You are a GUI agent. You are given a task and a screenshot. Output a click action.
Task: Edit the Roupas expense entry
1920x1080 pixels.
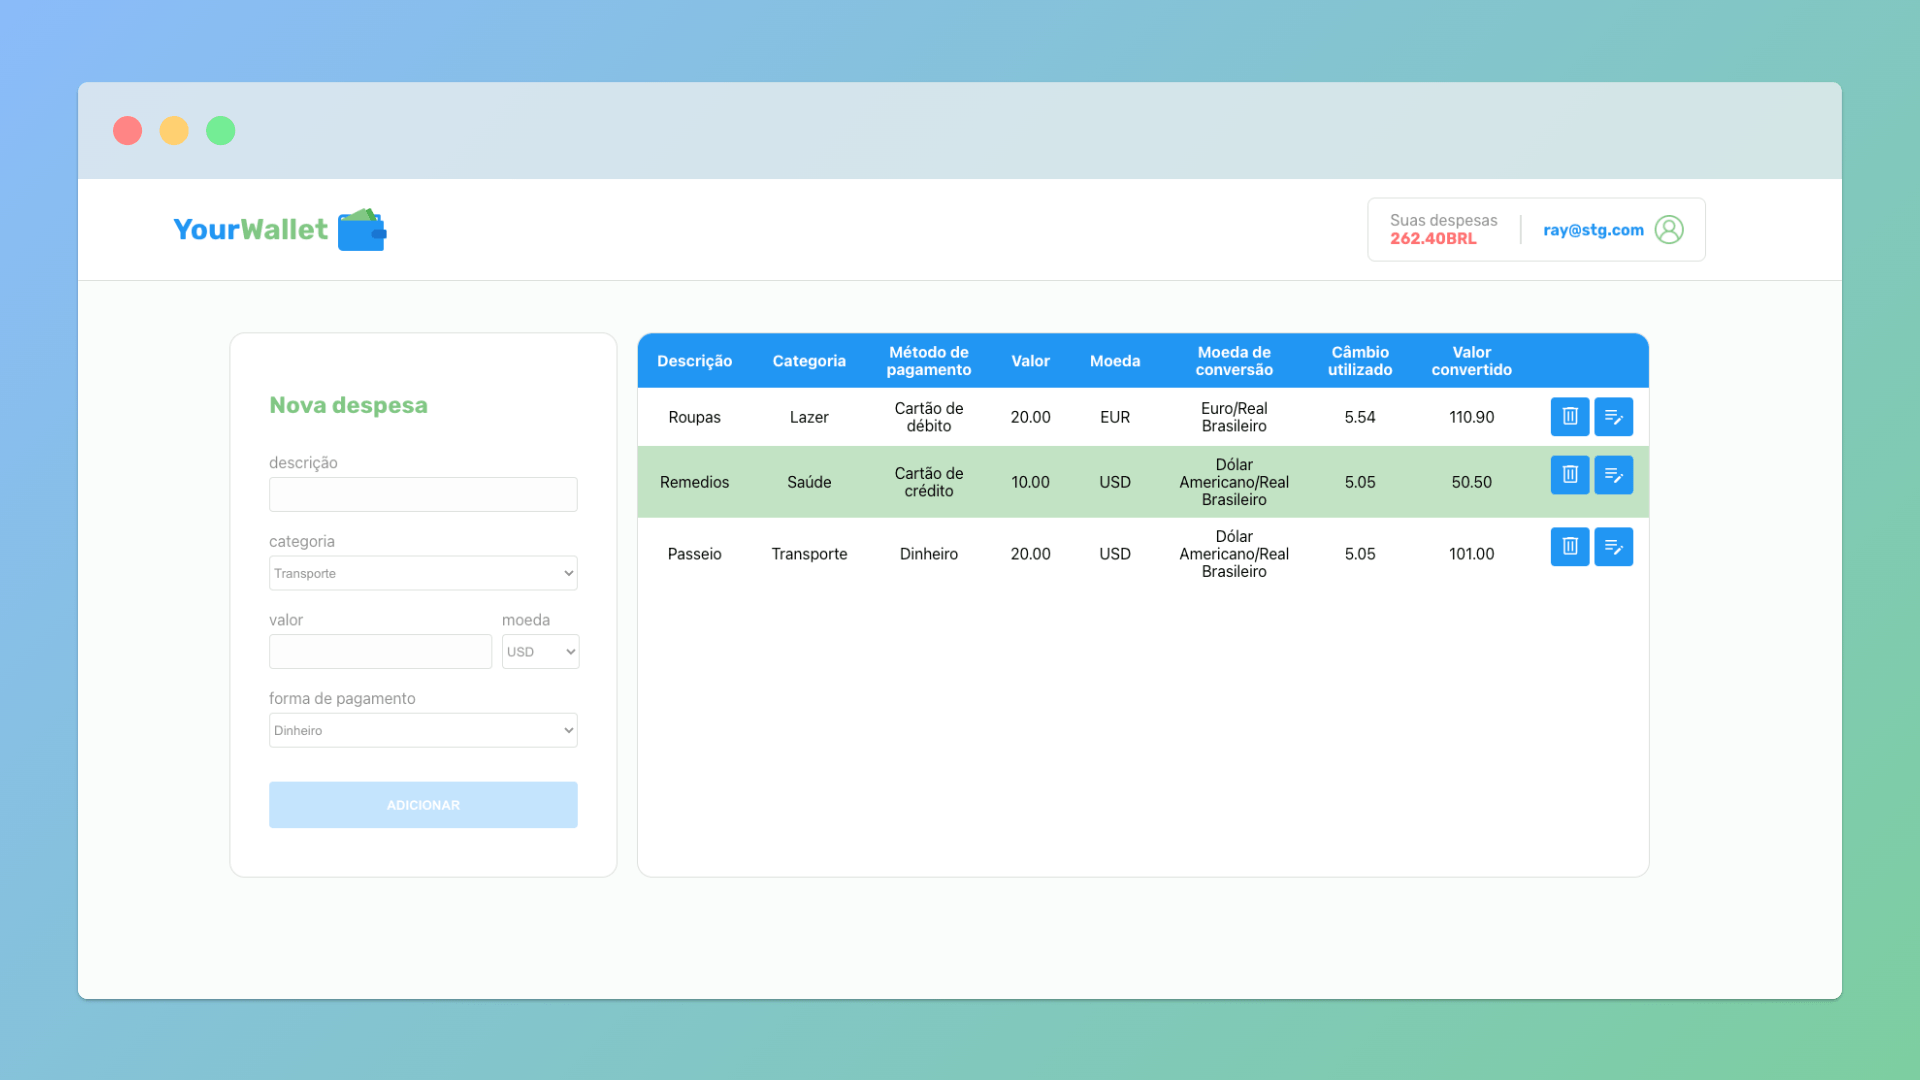[1613, 417]
